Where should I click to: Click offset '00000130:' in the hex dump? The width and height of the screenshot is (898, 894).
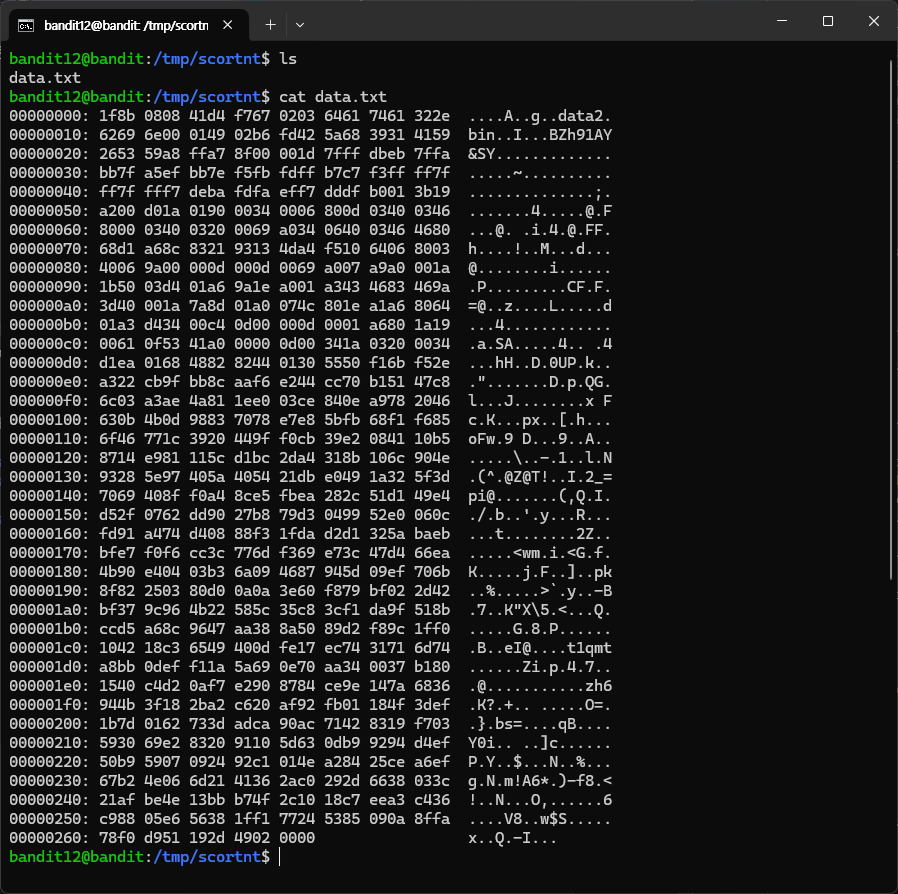(49, 476)
